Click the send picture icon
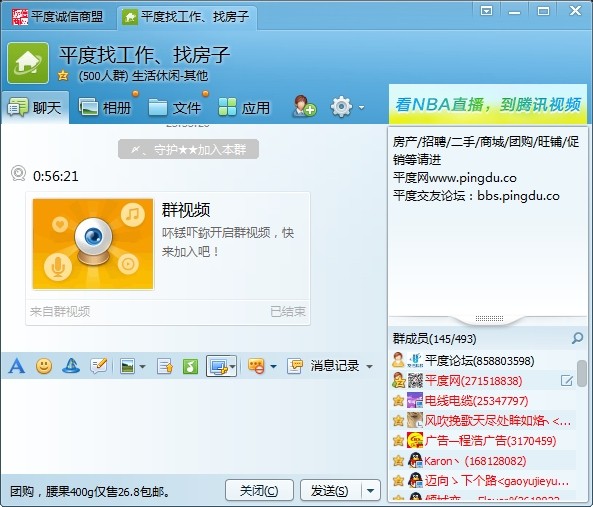 click(127, 366)
